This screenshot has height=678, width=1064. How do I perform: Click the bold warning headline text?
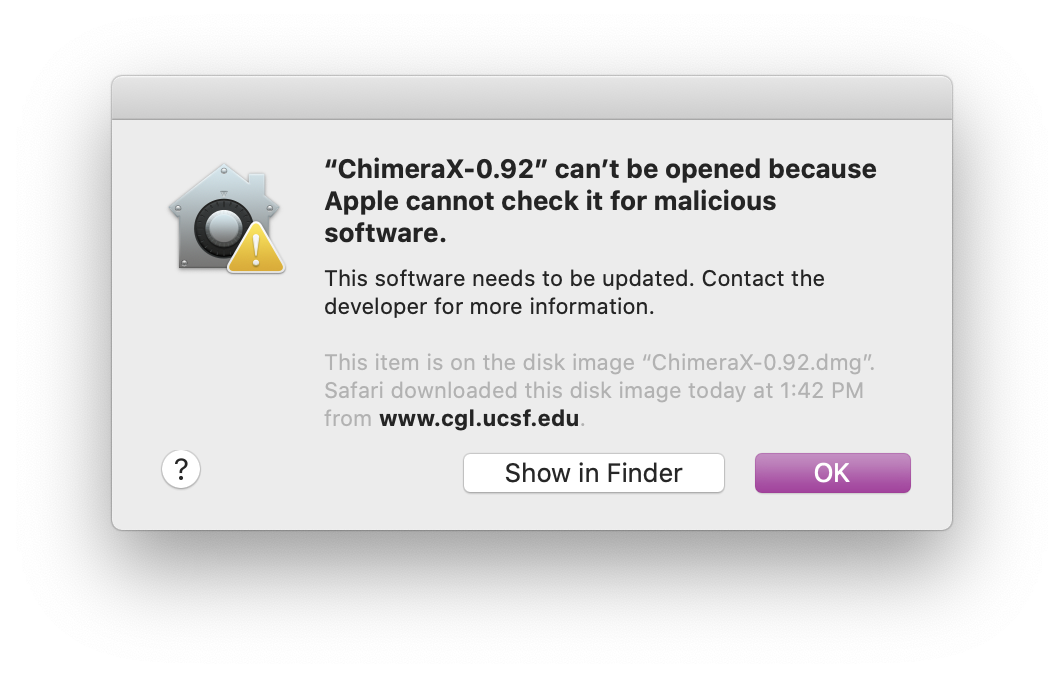coord(598,200)
